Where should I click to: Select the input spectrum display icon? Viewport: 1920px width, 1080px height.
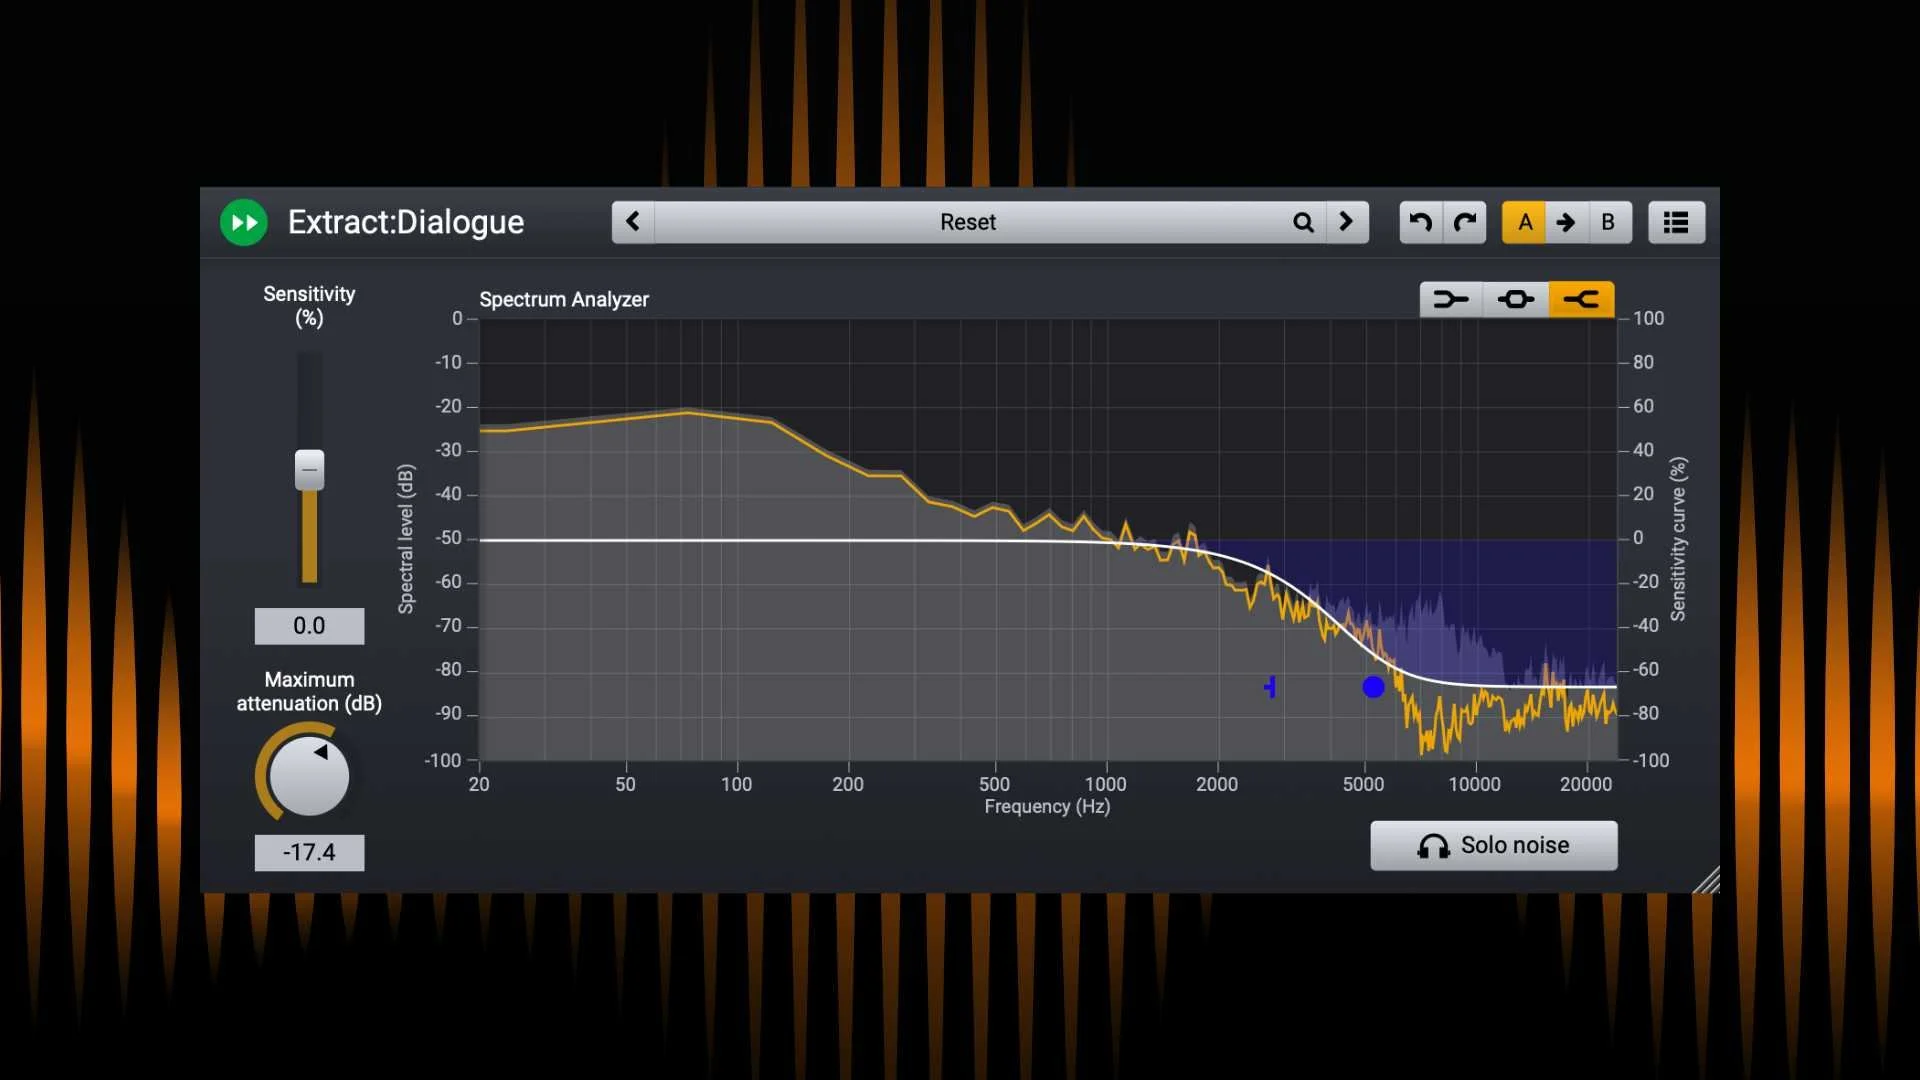pos(1451,299)
